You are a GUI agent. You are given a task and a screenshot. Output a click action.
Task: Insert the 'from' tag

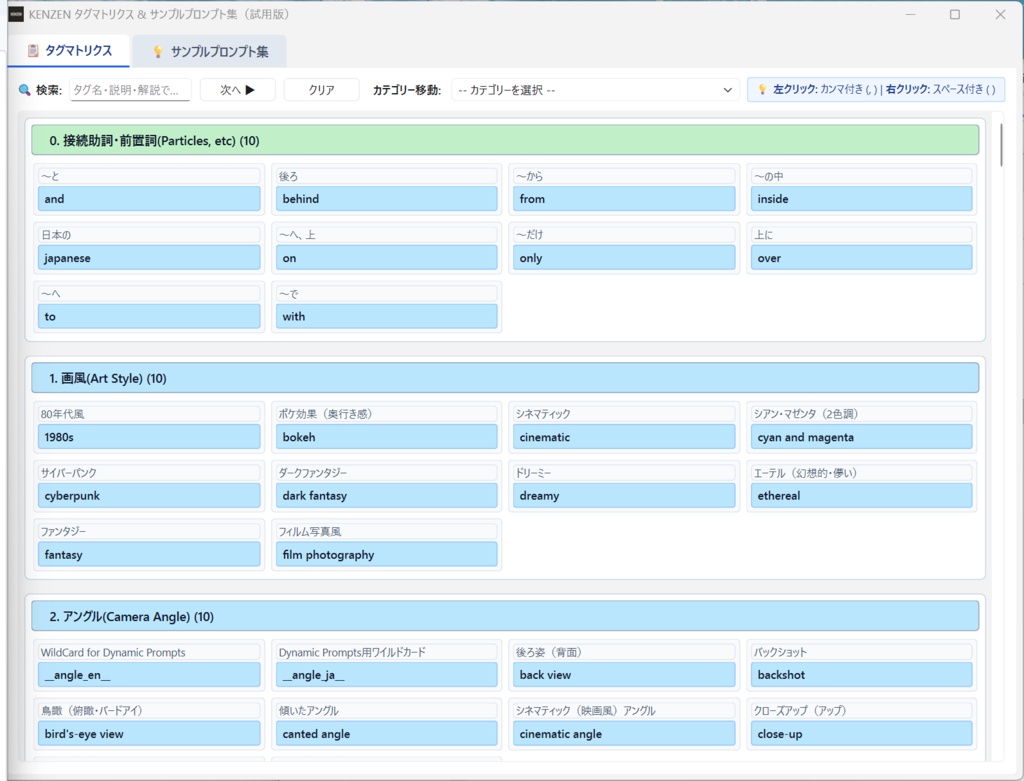[x=624, y=199]
